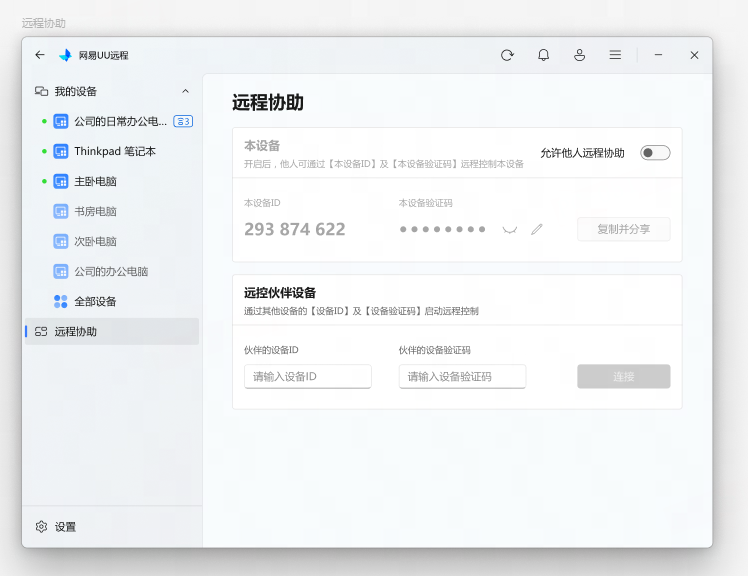Show the hidden device verification code
748x576 pixels.
tap(510, 229)
